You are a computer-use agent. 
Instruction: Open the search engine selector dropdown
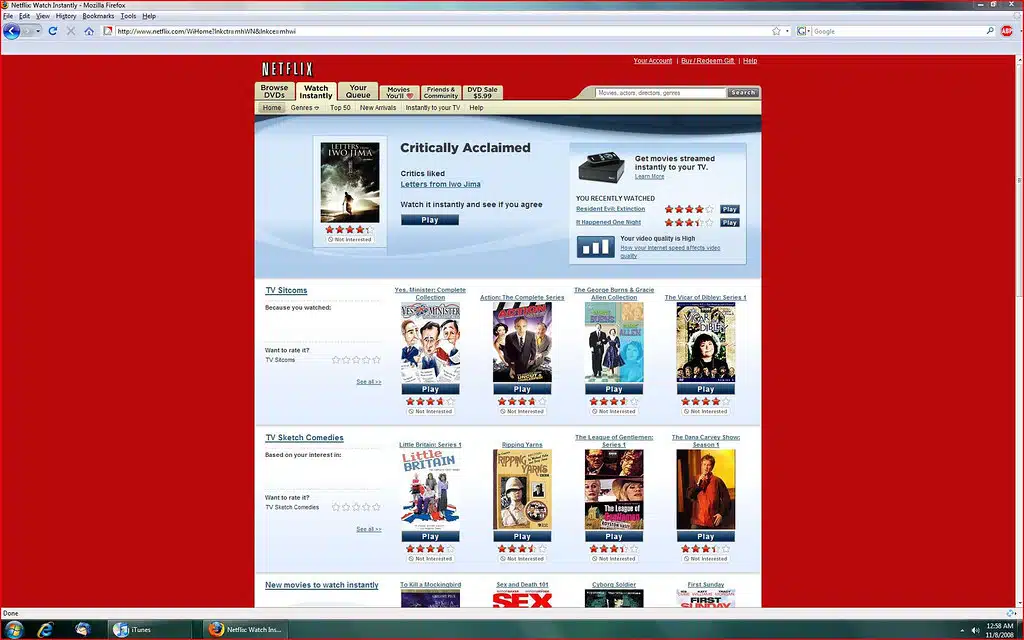tap(804, 31)
